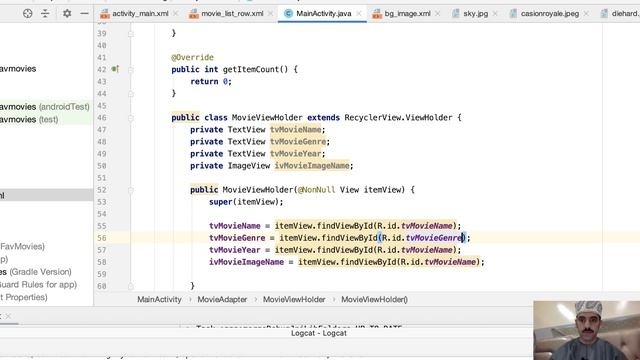The image size is (640, 360).
Task: Close the MainActivity.java tab
Action: (x=359, y=13)
